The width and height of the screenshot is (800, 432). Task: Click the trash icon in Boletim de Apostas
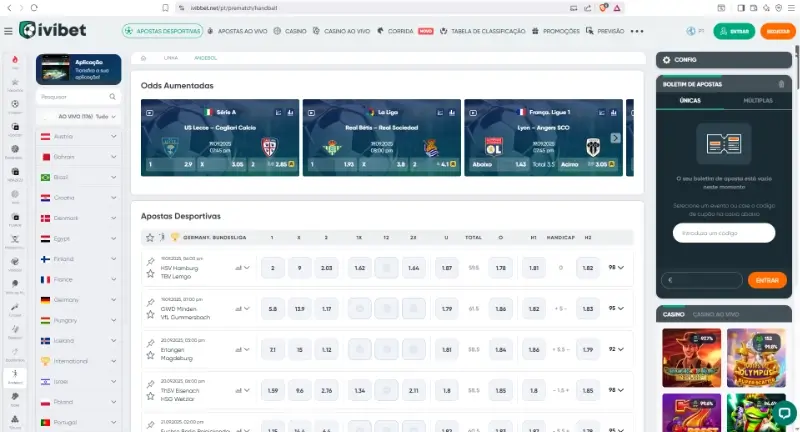click(781, 84)
